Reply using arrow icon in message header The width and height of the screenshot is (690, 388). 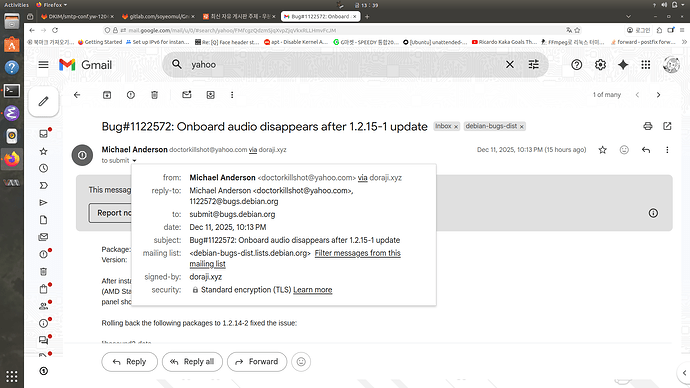(x=646, y=150)
